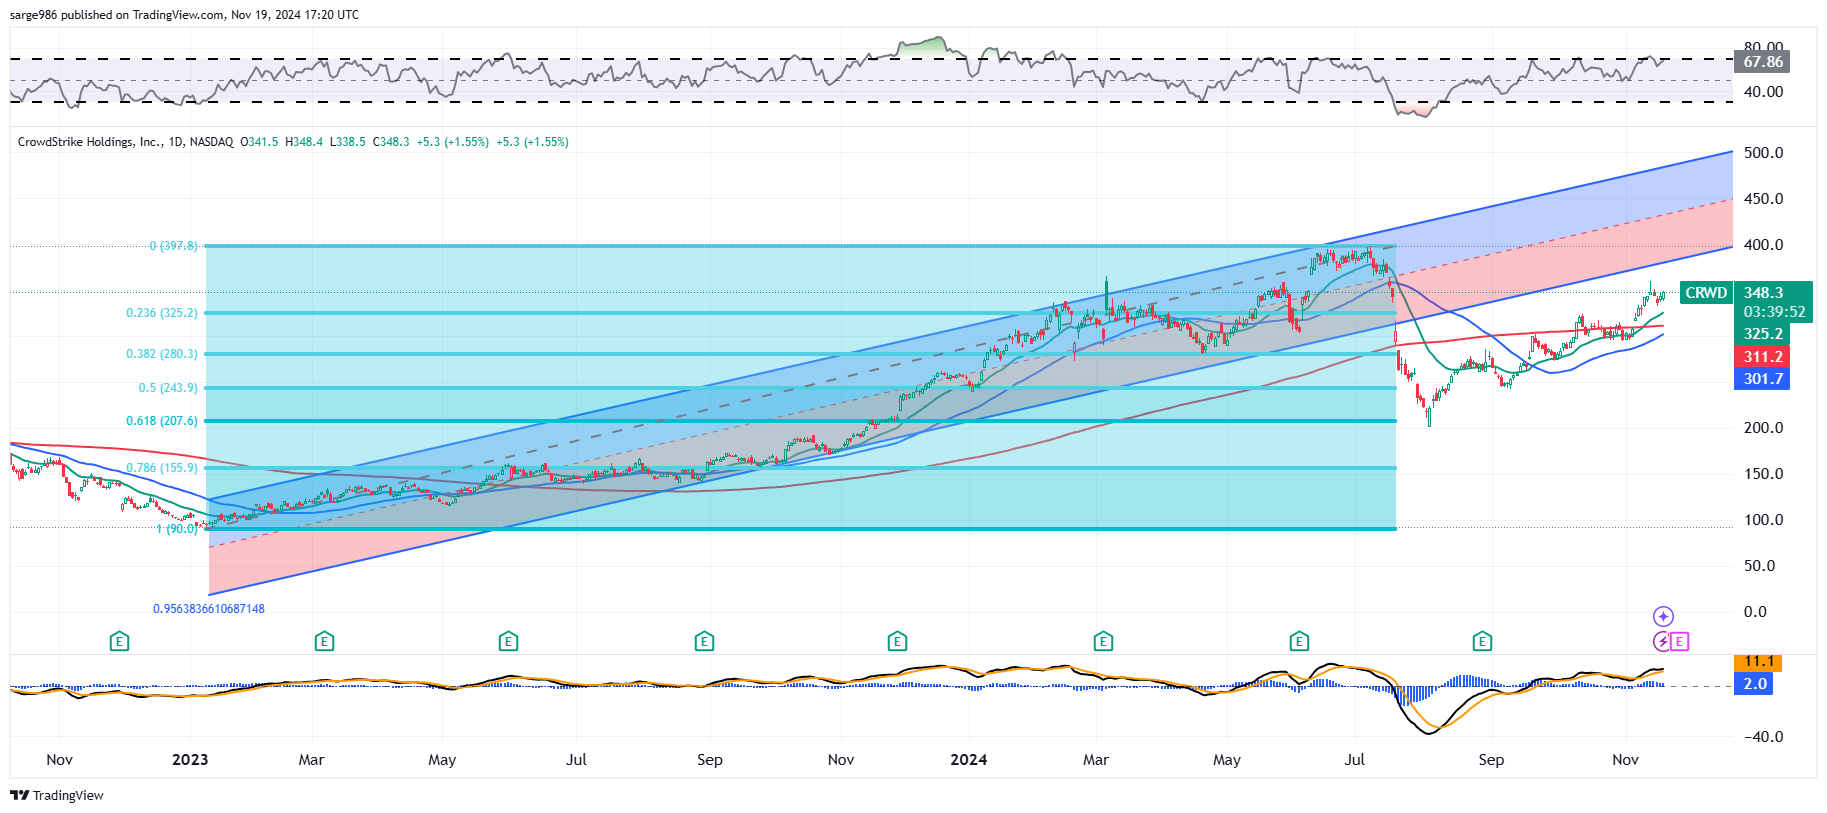Image resolution: width=1827 pixels, height=813 pixels.
Task: Select the earnings E marker between May and Jul 2024
Action: (x=1299, y=641)
